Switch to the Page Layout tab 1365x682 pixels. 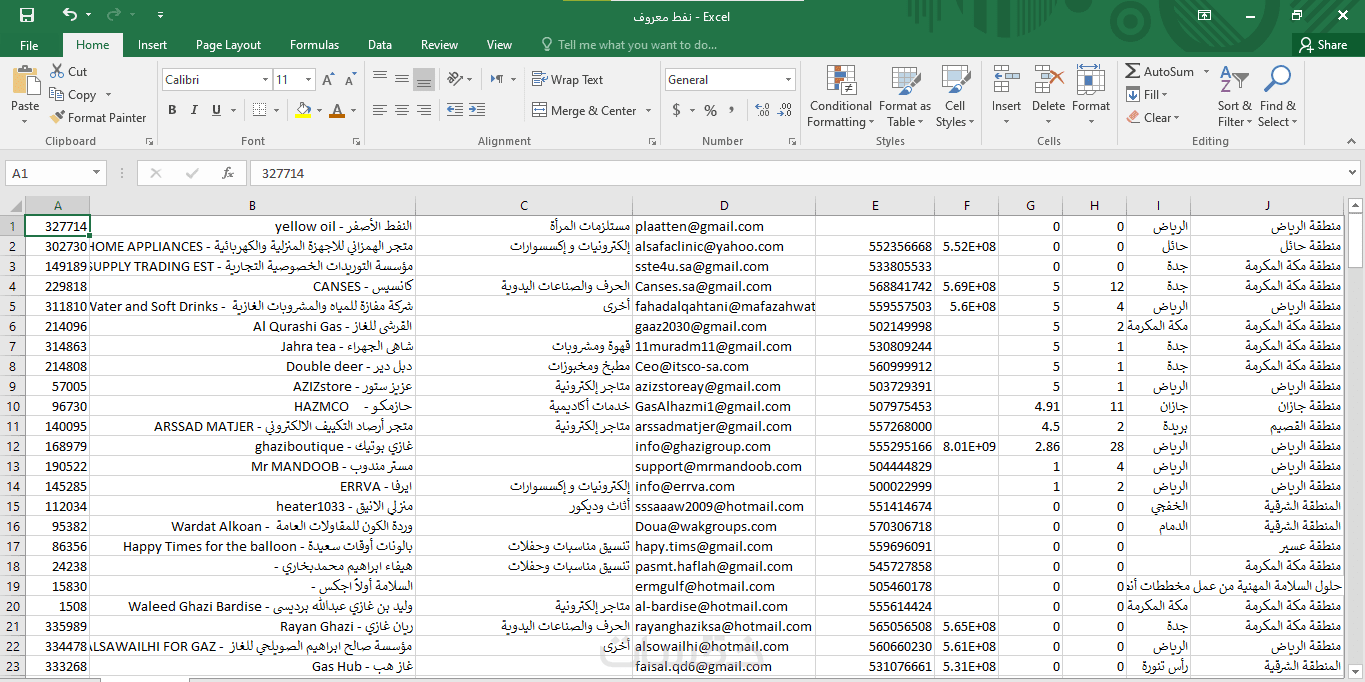point(228,45)
